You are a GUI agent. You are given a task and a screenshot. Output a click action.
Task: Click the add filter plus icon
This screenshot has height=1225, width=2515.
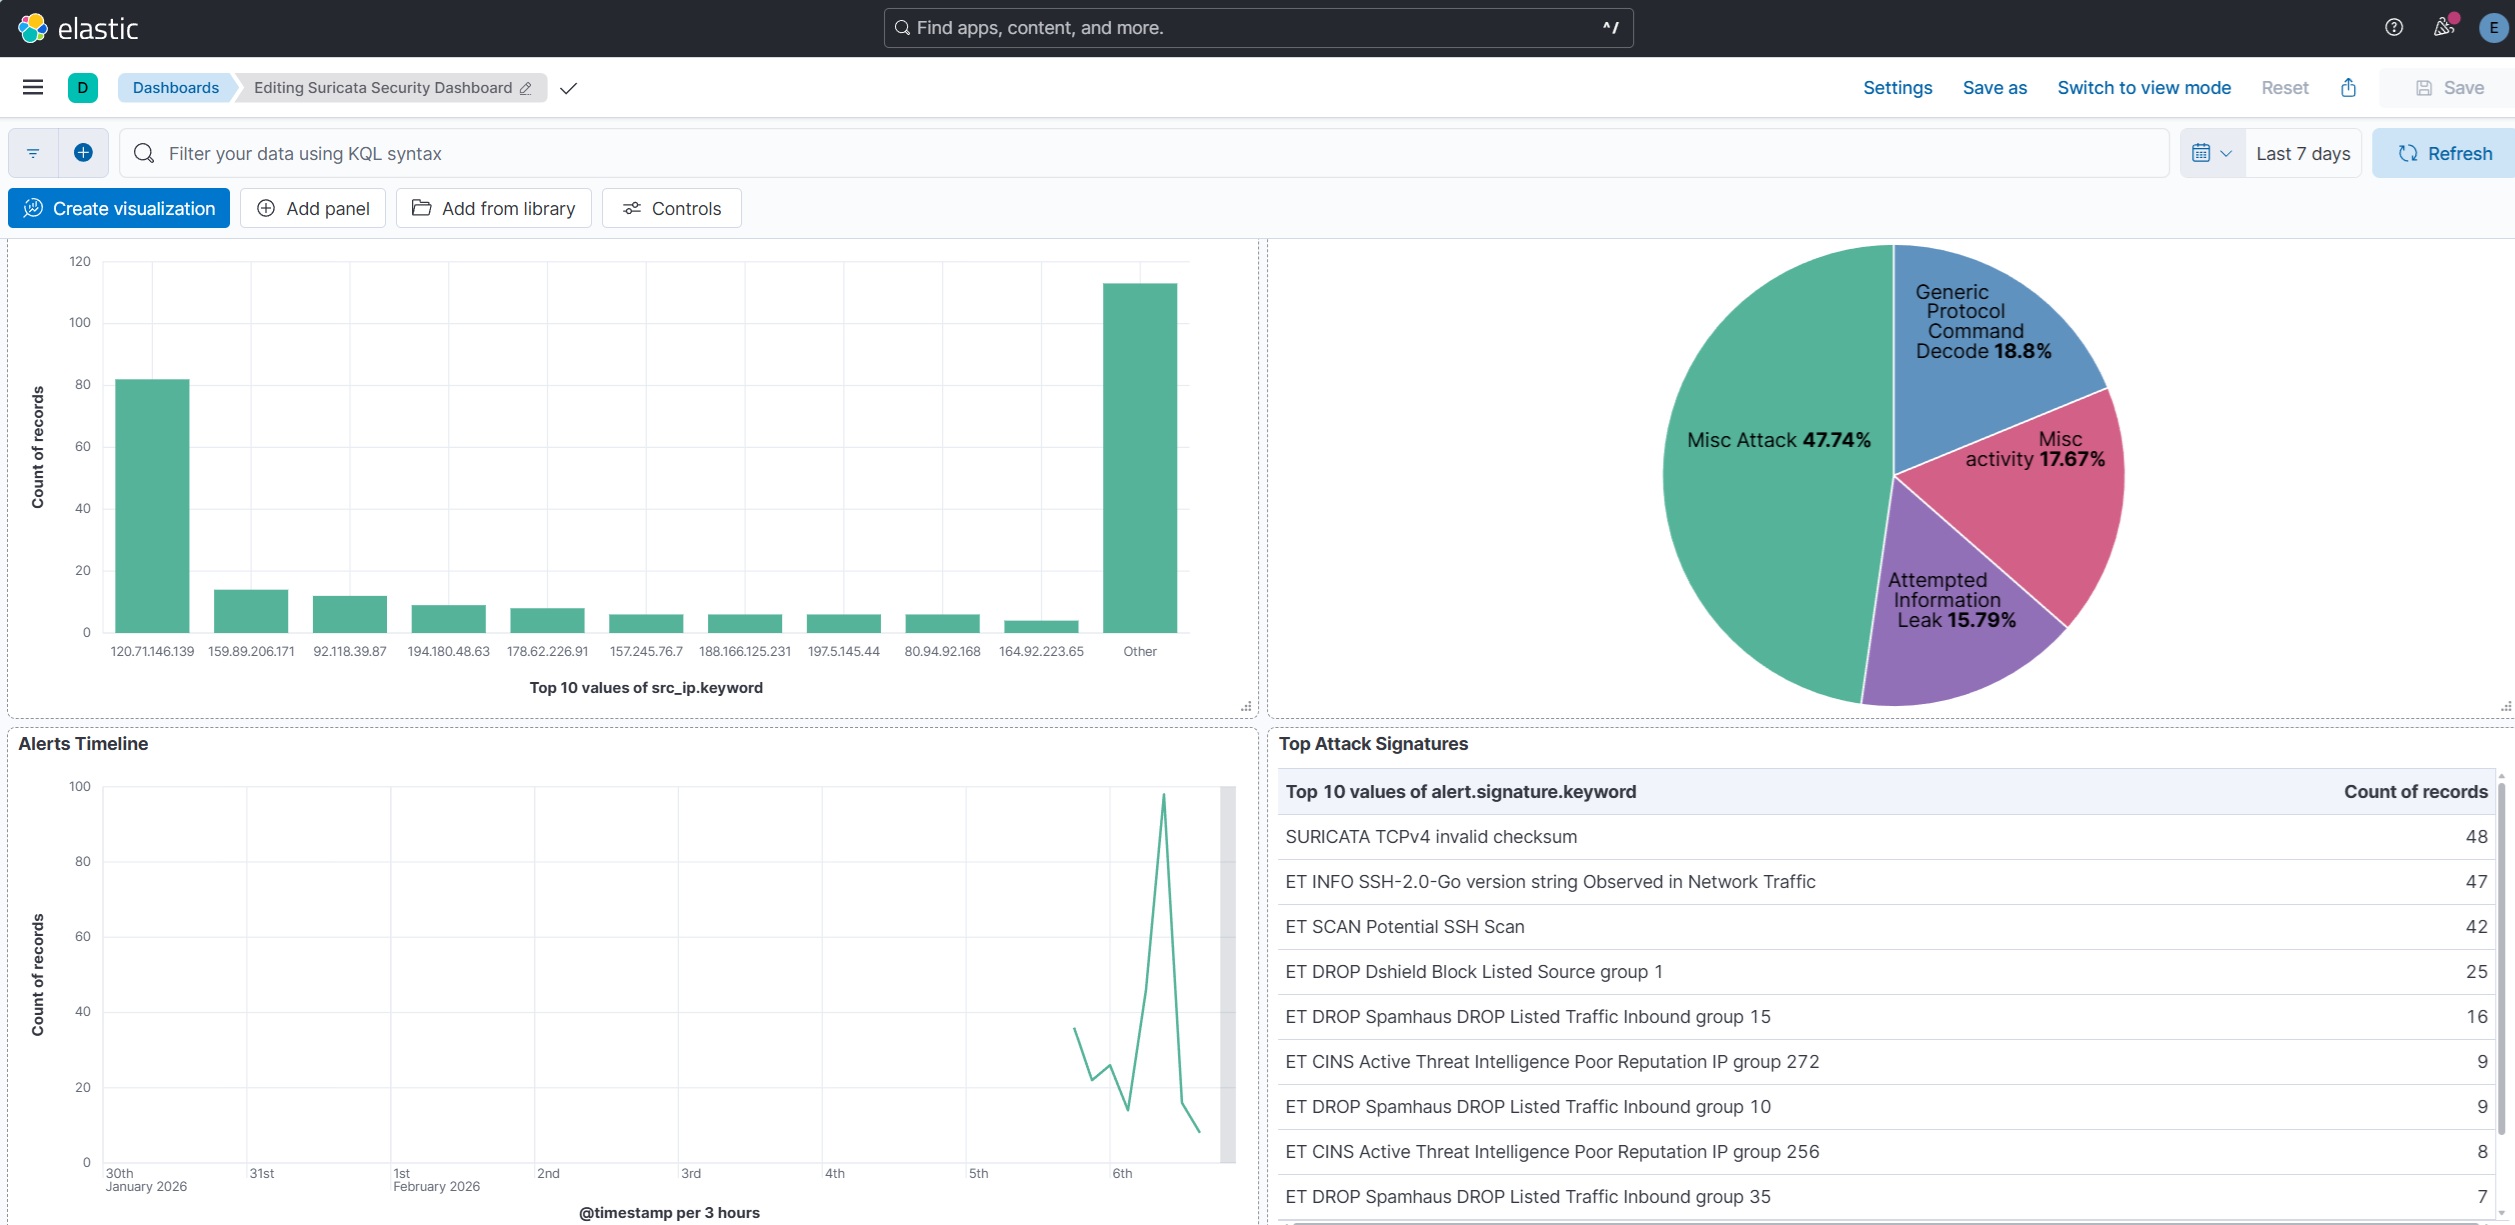click(x=83, y=153)
